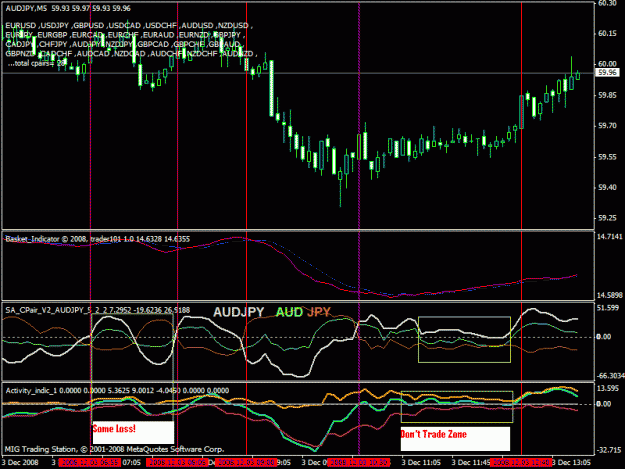The width and height of the screenshot is (625, 469).
Task: Click the 14.7141 basket scale value
Action: tap(609, 237)
